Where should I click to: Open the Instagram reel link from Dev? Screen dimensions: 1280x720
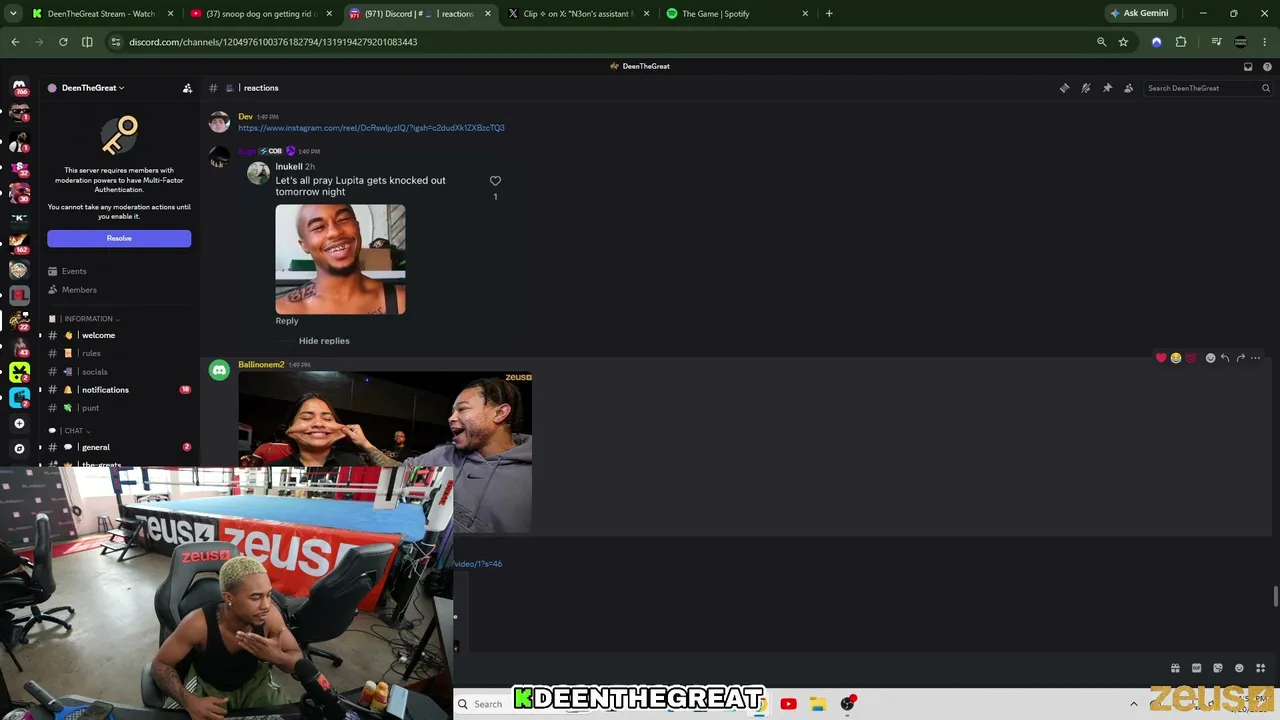click(371, 128)
